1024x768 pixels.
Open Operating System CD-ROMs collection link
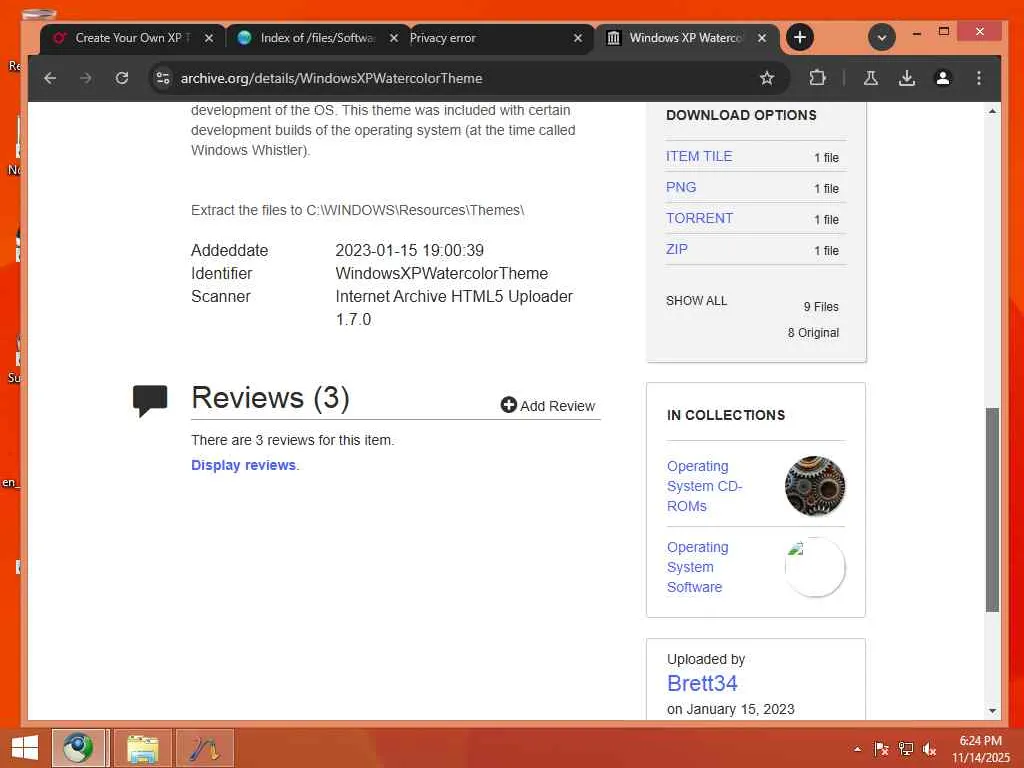tap(705, 486)
